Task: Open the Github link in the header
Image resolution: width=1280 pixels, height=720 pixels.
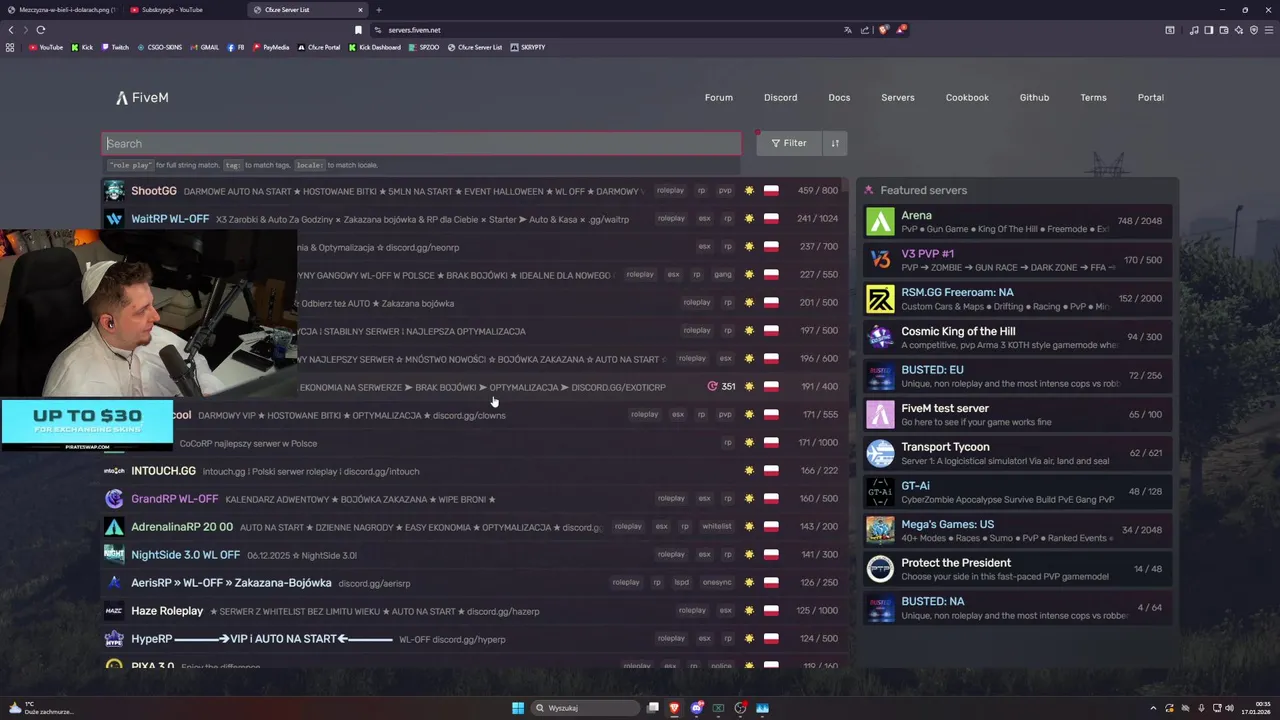Action: (x=1034, y=98)
